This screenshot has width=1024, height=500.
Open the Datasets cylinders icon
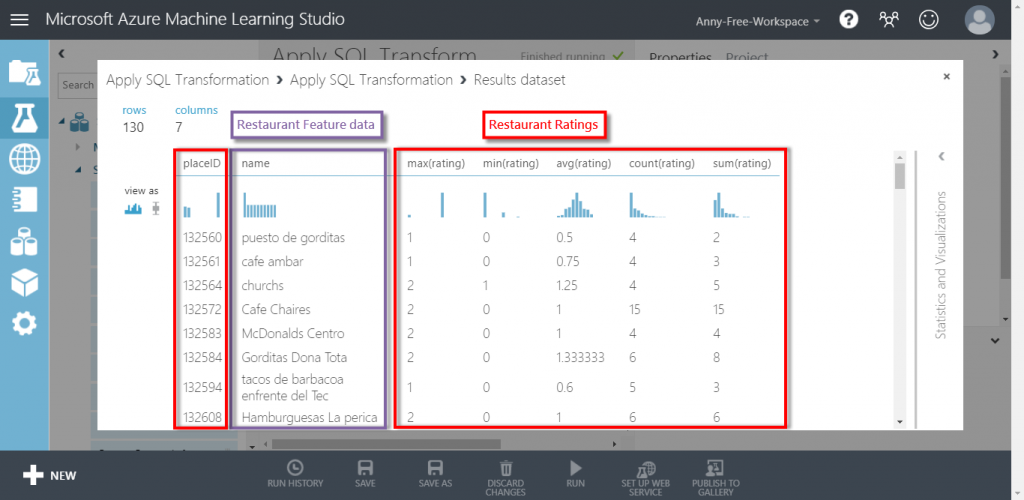tap(25, 242)
